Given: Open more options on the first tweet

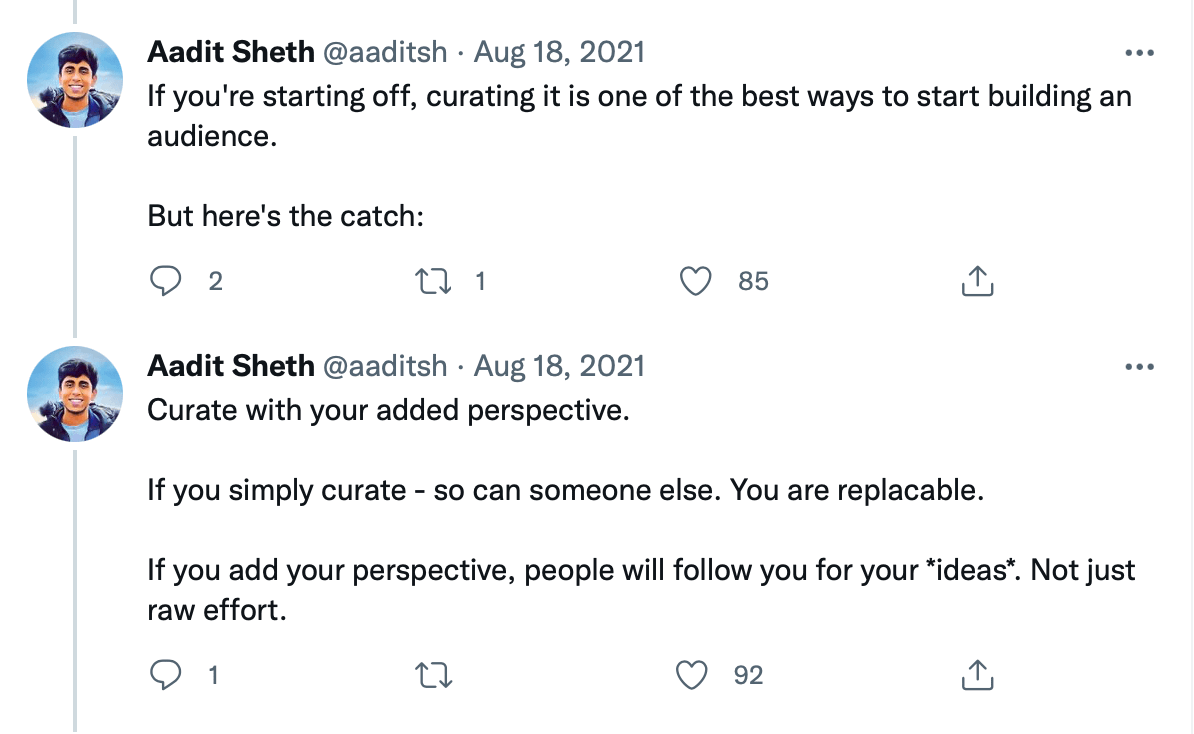Looking at the screenshot, I should coord(1139,53).
